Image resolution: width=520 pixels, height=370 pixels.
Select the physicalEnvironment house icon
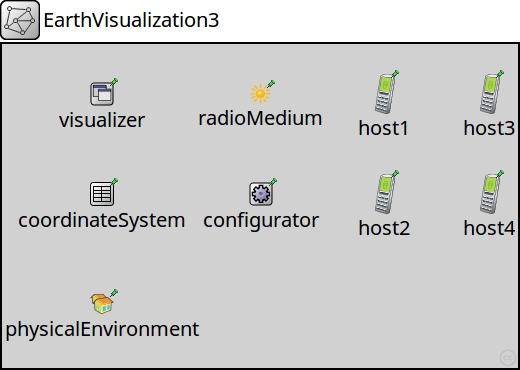[102, 303]
